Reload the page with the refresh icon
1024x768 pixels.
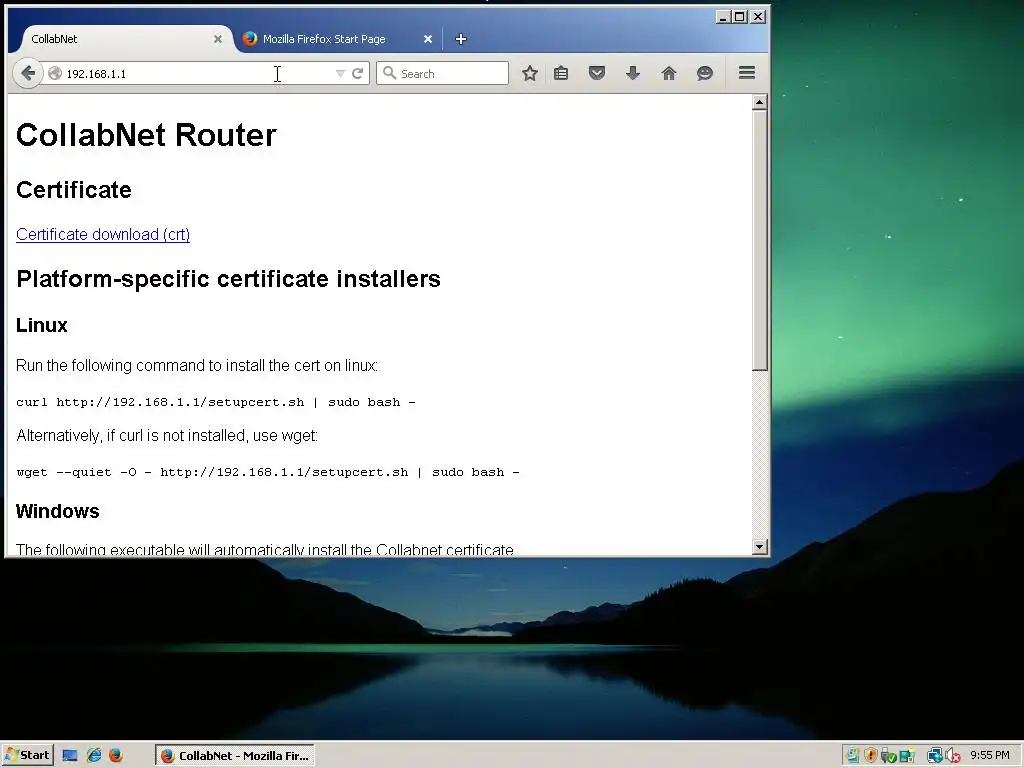(357, 73)
